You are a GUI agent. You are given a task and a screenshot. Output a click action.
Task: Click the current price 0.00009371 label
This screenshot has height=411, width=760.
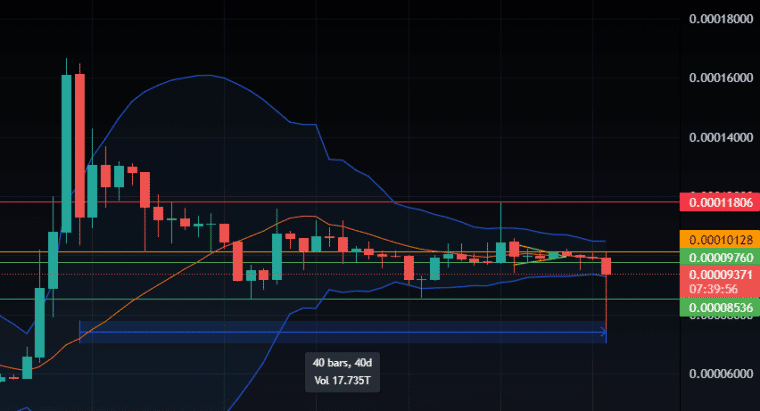coord(720,274)
